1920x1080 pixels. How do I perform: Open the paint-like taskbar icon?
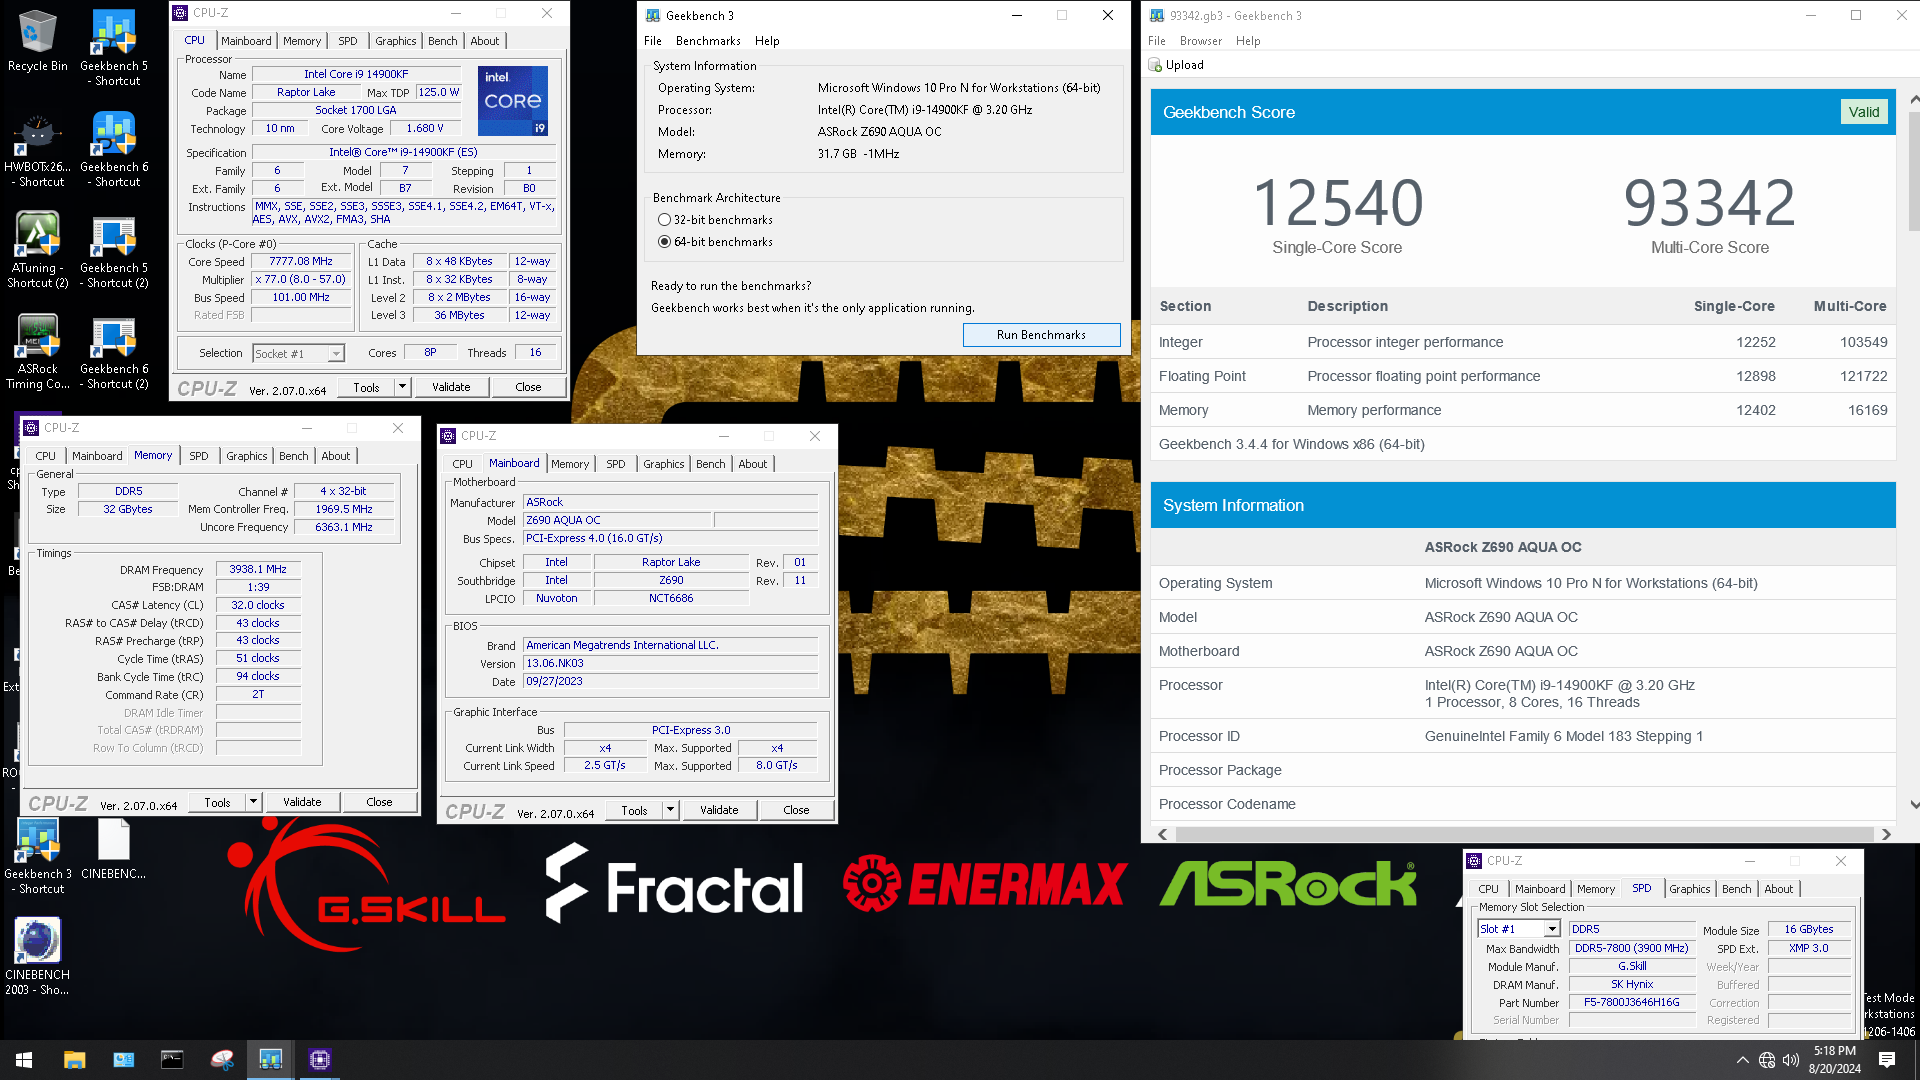[x=221, y=1059]
